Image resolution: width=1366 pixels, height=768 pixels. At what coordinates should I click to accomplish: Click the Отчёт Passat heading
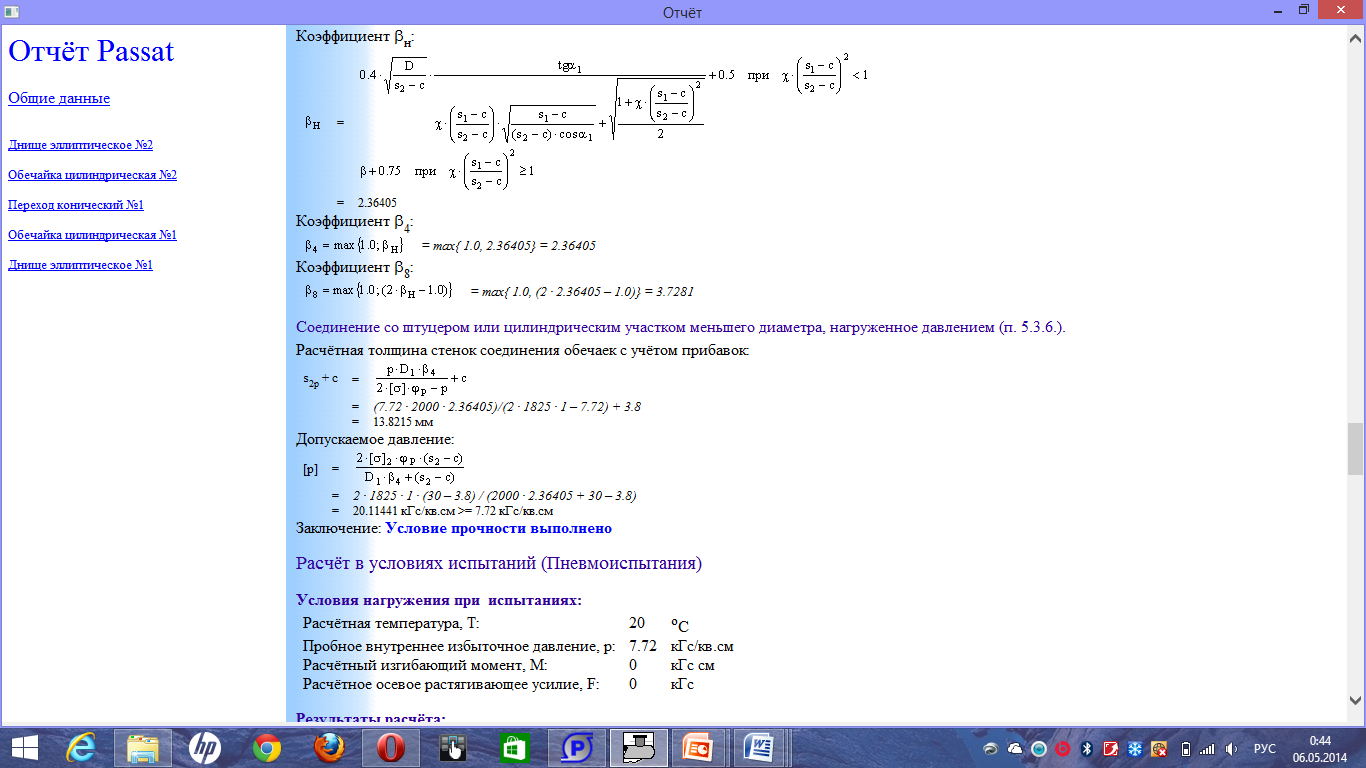[91, 51]
